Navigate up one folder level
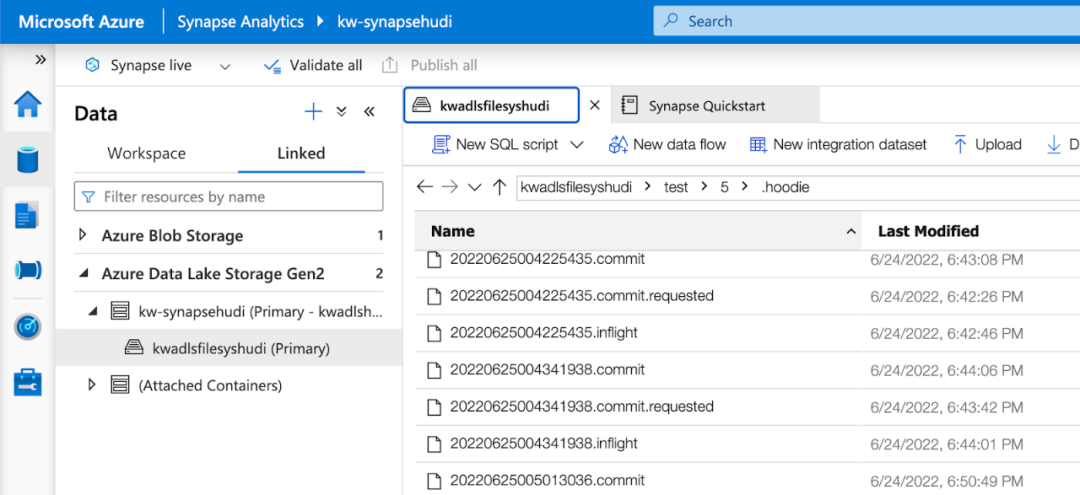This screenshot has height=495, width=1080. tap(500, 187)
